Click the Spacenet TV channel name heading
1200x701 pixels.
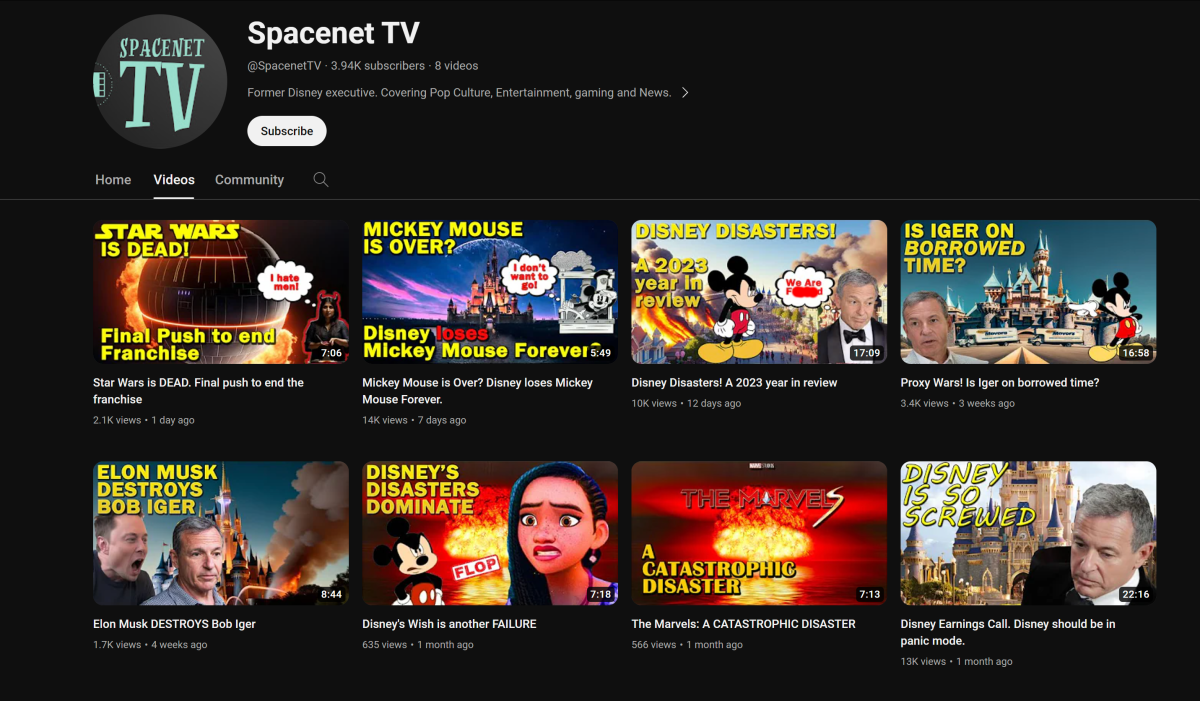[x=333, y=33]
